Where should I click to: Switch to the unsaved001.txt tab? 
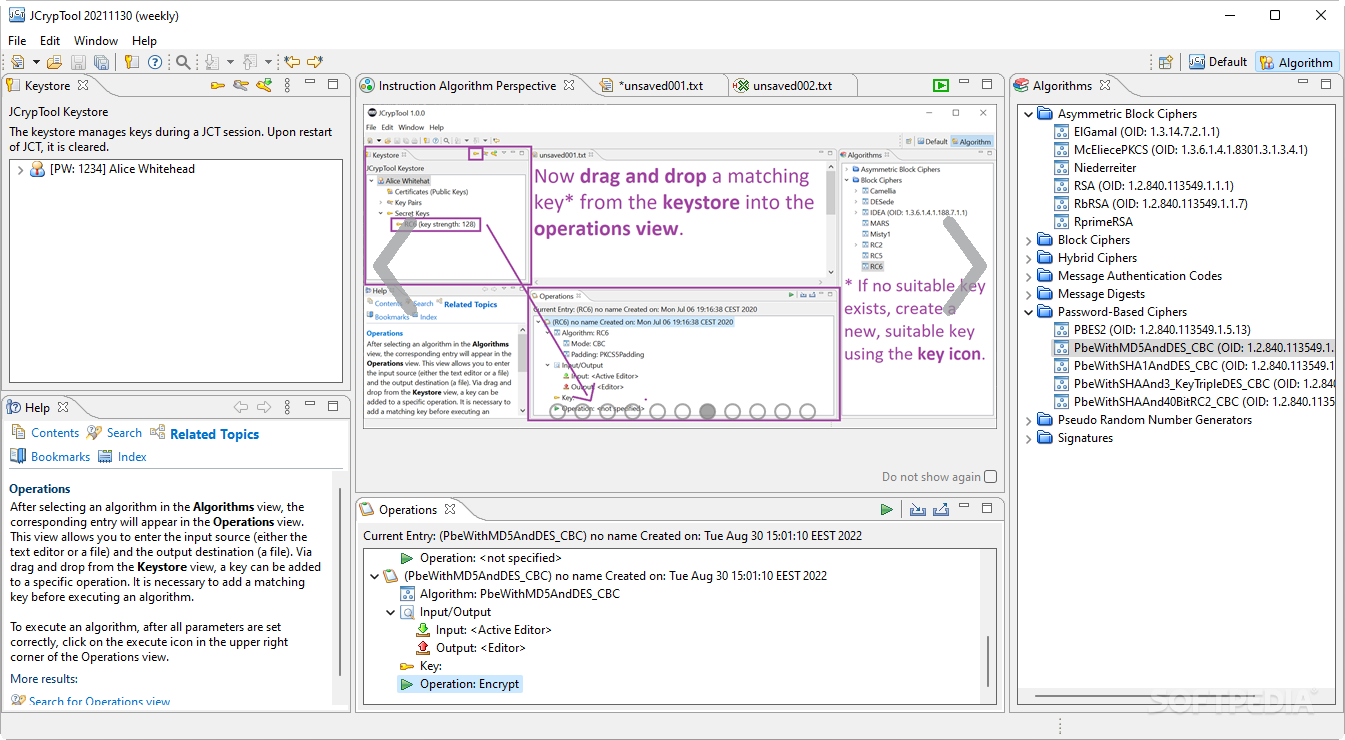point(660,85)
